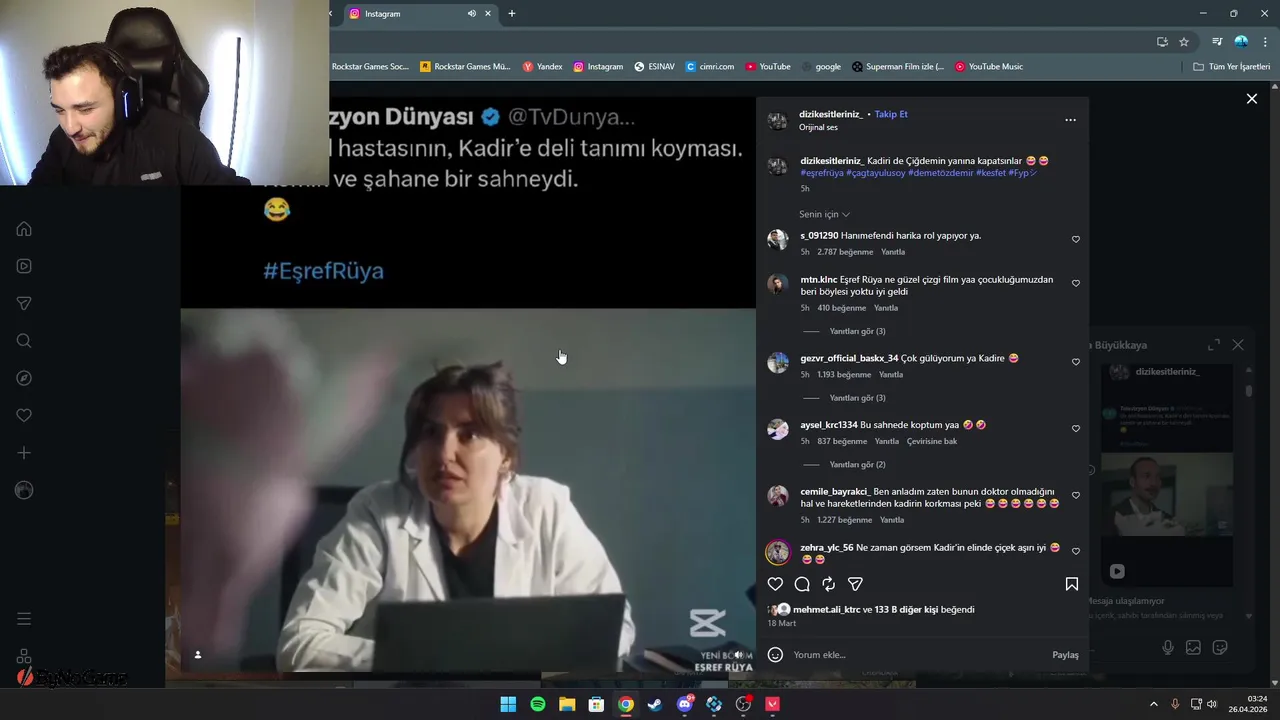Screen dimensions: 1280x720
Task: Bookmark this page with the star icon
Action: (x=1184, y=42)
